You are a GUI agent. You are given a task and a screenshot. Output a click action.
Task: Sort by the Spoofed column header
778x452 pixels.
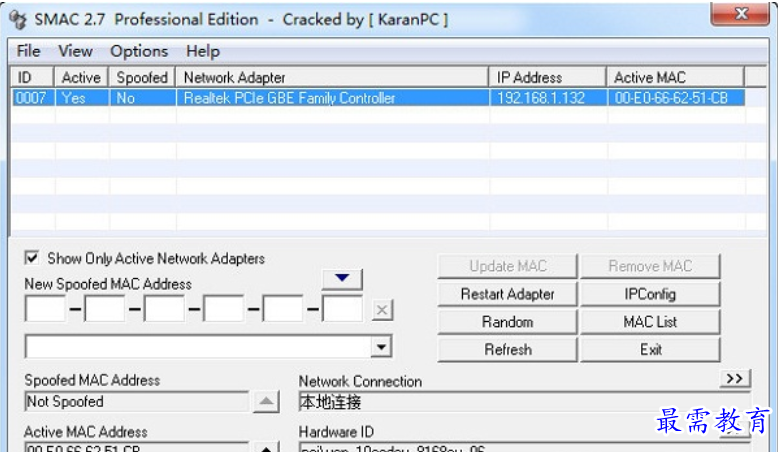point(142,77)
